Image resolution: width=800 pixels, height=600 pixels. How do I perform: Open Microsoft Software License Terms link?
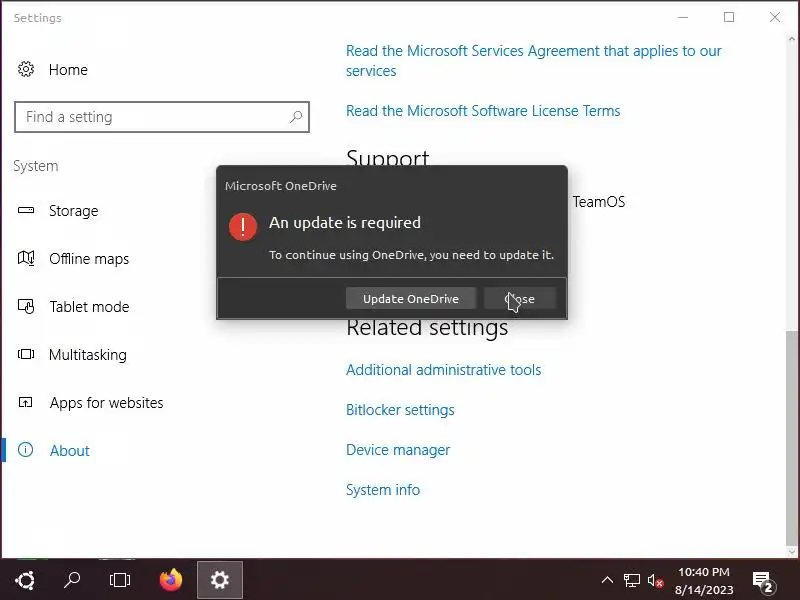coord(483,111)
